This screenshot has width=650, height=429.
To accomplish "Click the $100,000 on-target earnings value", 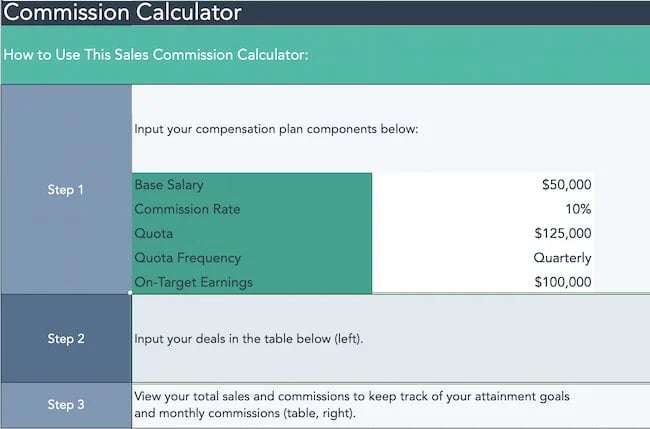I will [x=563, y=282].
